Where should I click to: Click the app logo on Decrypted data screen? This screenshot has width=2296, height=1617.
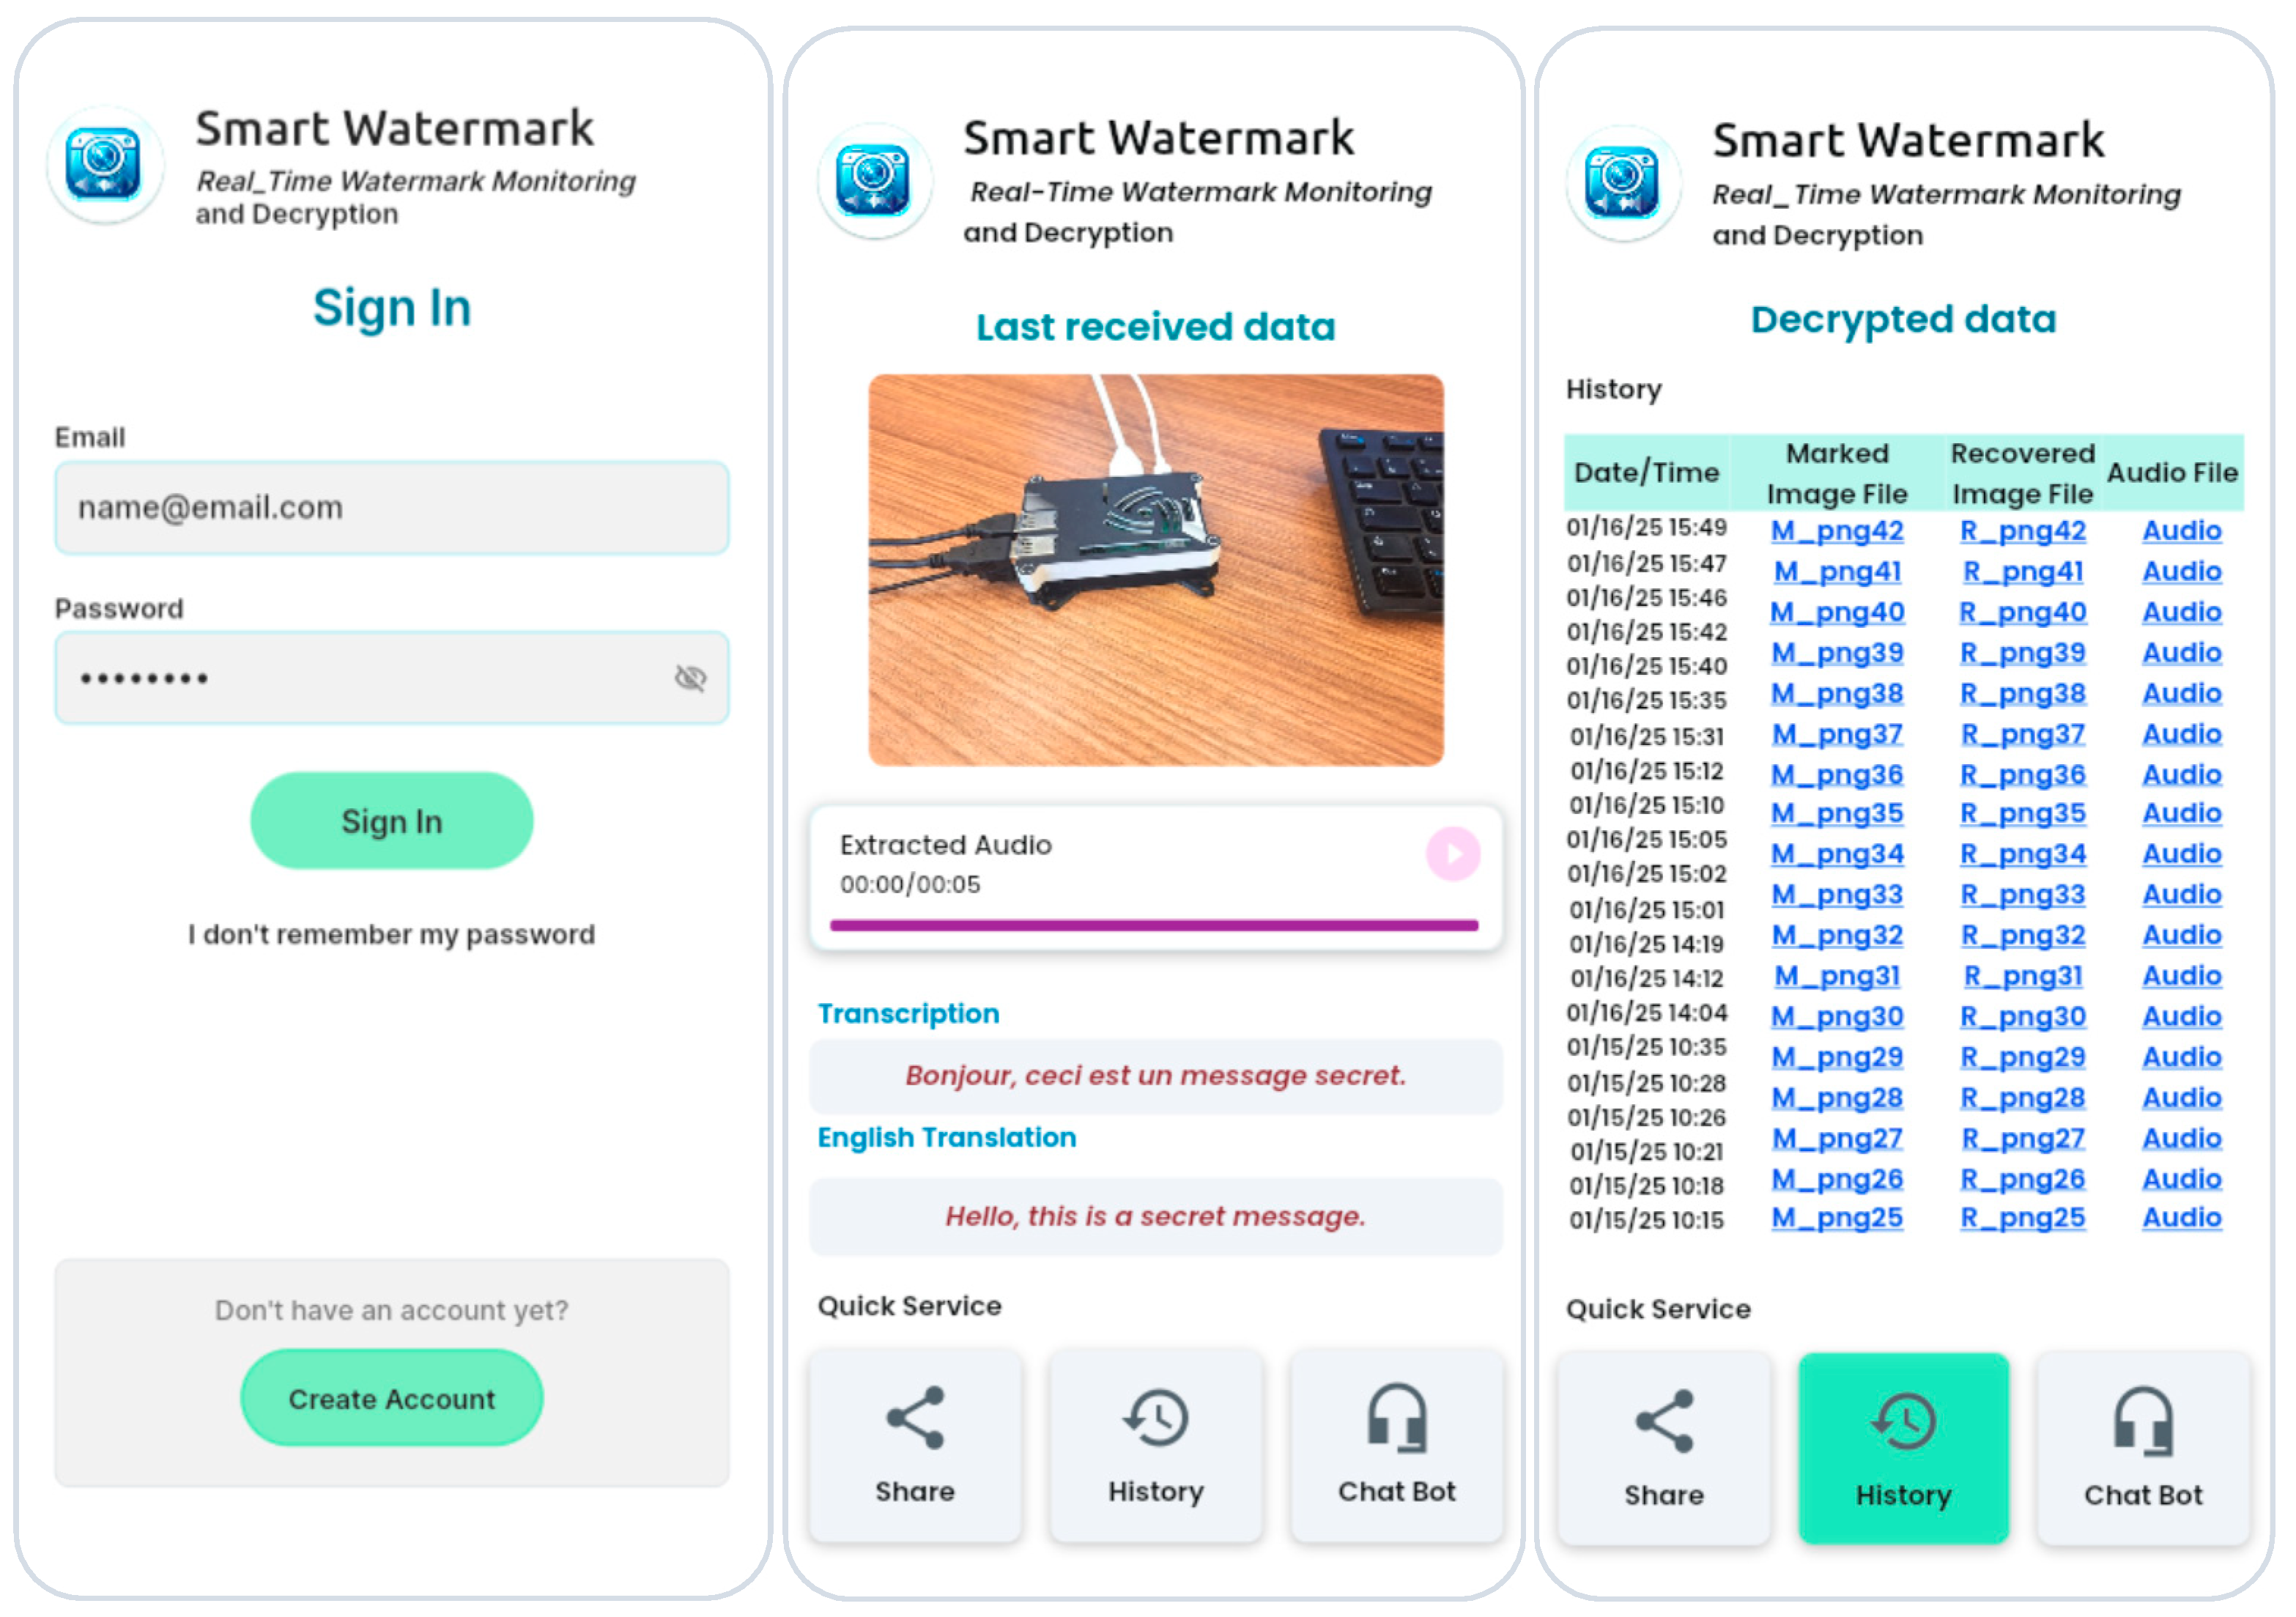1623,183
